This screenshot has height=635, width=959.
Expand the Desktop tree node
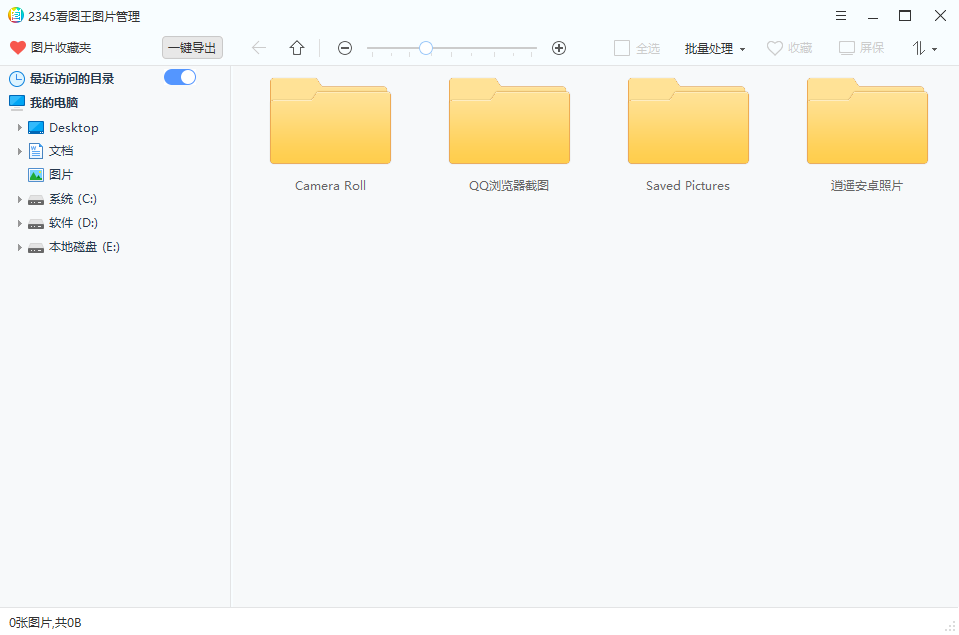[19, 128]
